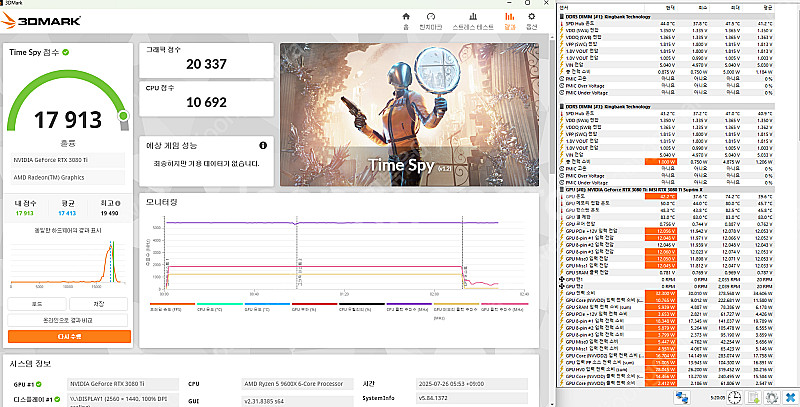This screenshot has width=800, height=407.
Task: Click the overall score 17 913
Action: [68, 120]
